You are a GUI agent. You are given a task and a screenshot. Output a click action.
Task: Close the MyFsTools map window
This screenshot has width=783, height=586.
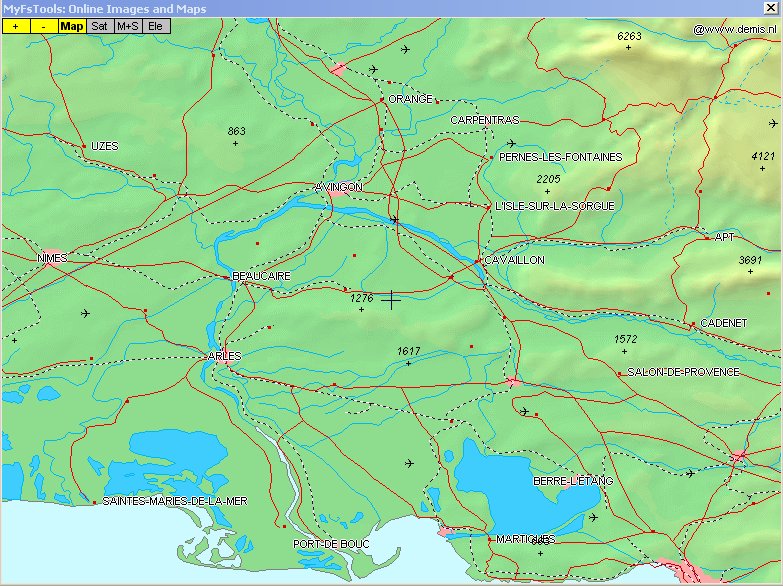(770, 7)
